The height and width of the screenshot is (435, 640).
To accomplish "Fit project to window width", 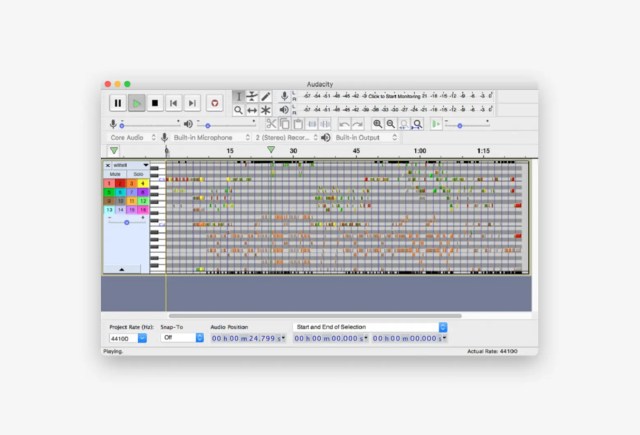I will (x=418, y=124).
